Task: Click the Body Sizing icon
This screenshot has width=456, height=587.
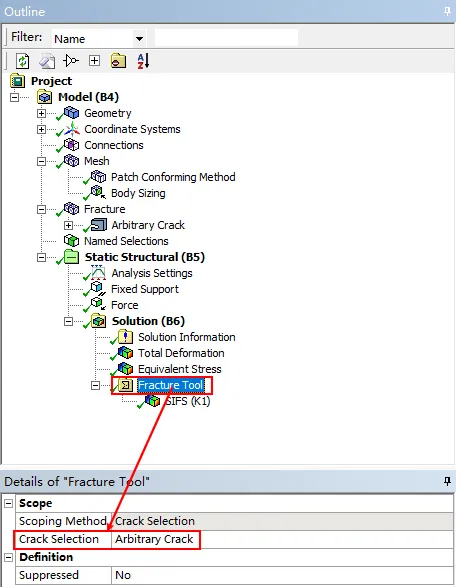Action: [98, 192]
